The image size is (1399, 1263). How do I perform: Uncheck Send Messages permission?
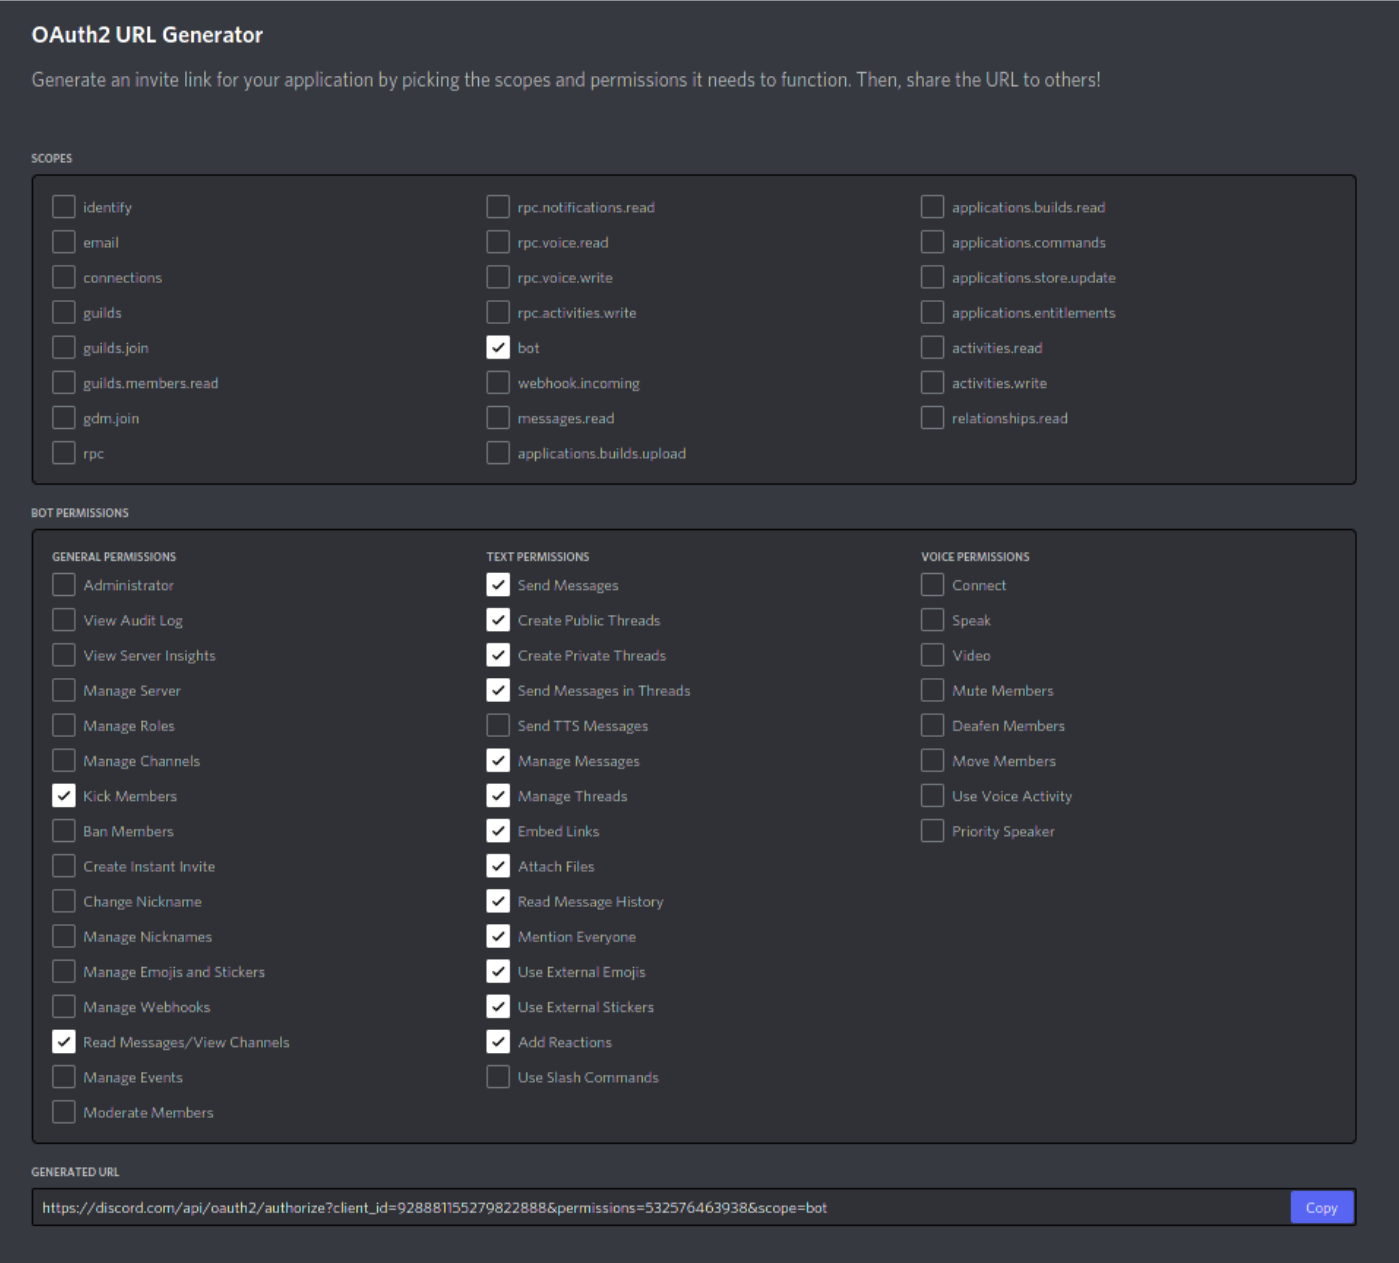(498, 584)
